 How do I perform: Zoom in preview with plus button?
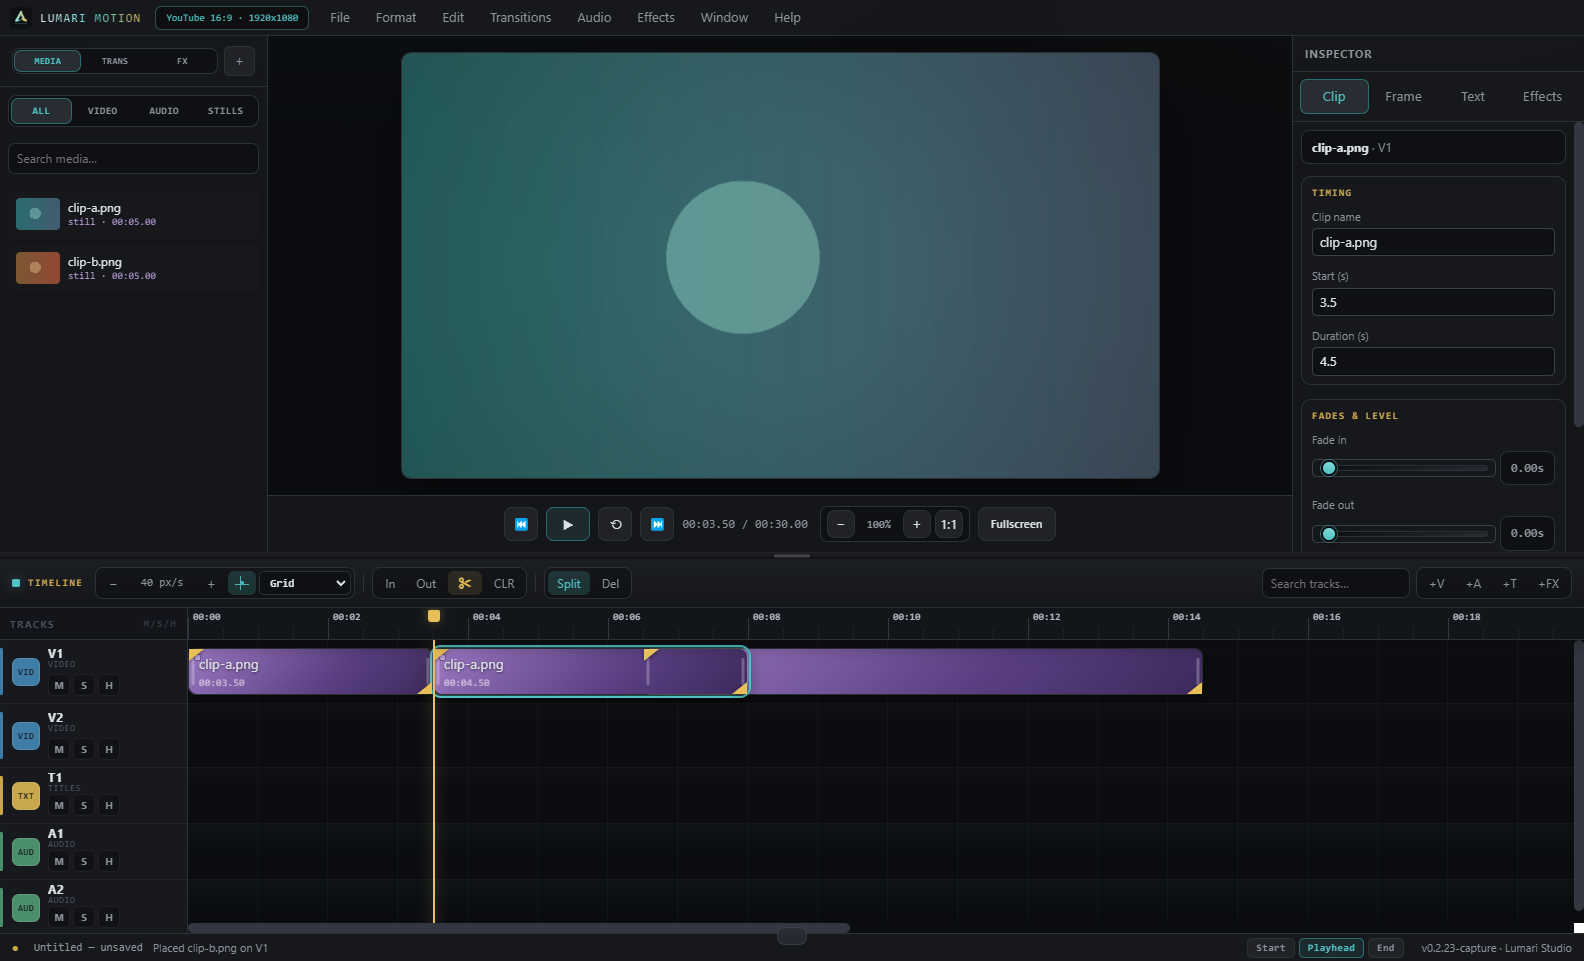click(x=916, y=524)
